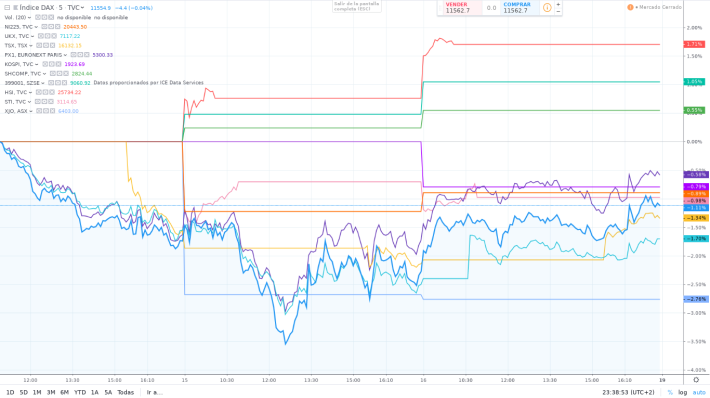The height and width of the screenshot is (398, 710).
Task: Remove NI225, TVC from chart
Action: pyautogui.click(x=57, y=27)
